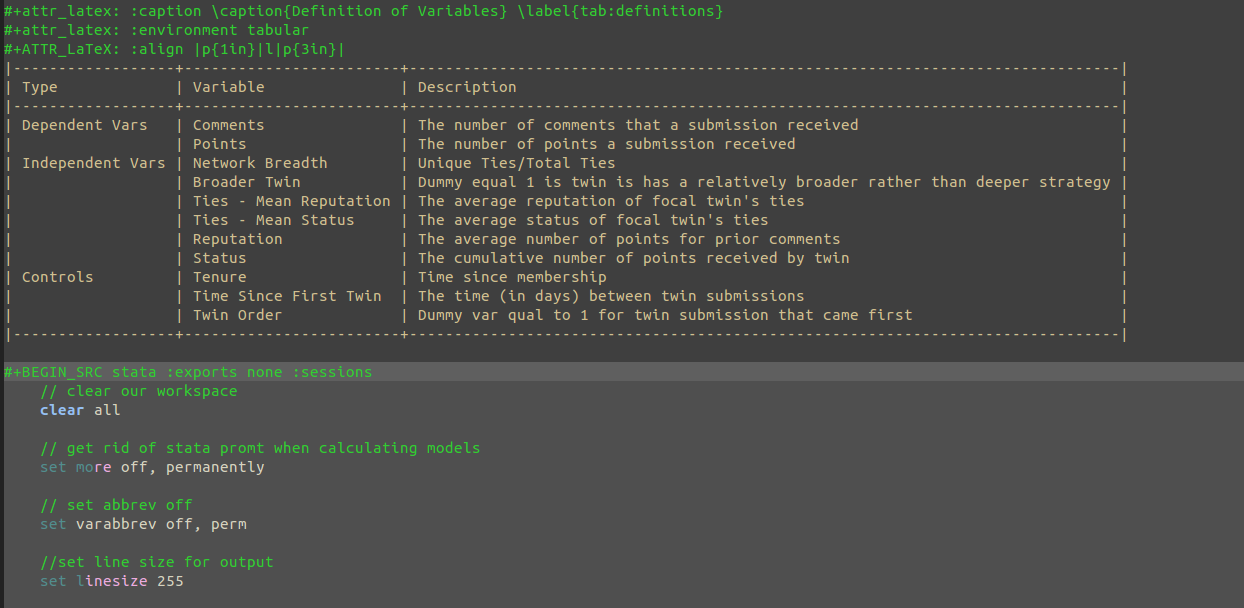Select the 'Dependent Vars' table cell

(84, 125)
